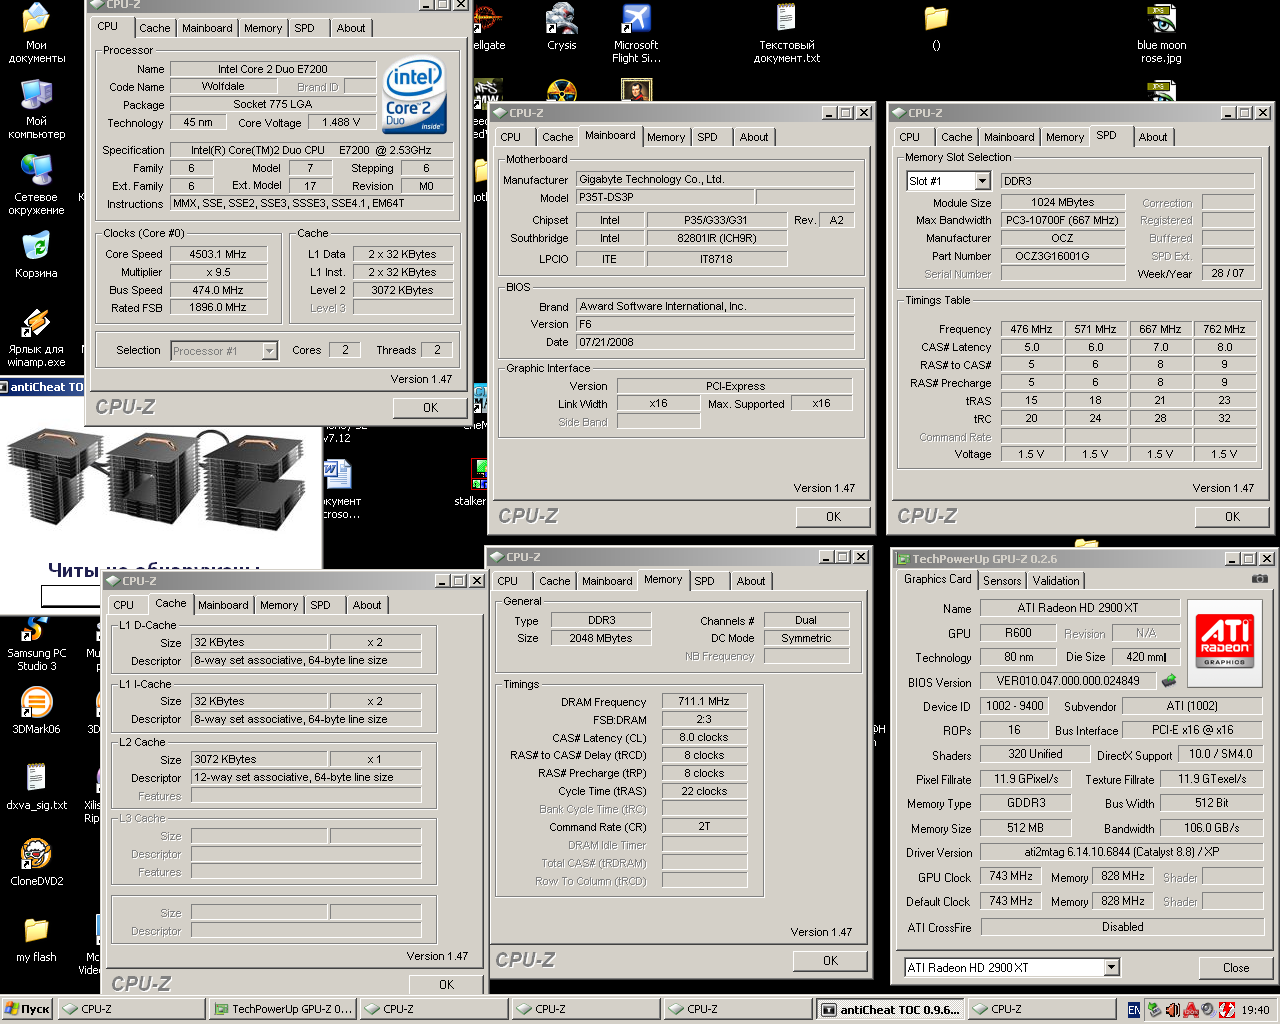Switch to antiCheat TOC taskbar item
Screen dimensions: 1280x1024
point(889,1009)
